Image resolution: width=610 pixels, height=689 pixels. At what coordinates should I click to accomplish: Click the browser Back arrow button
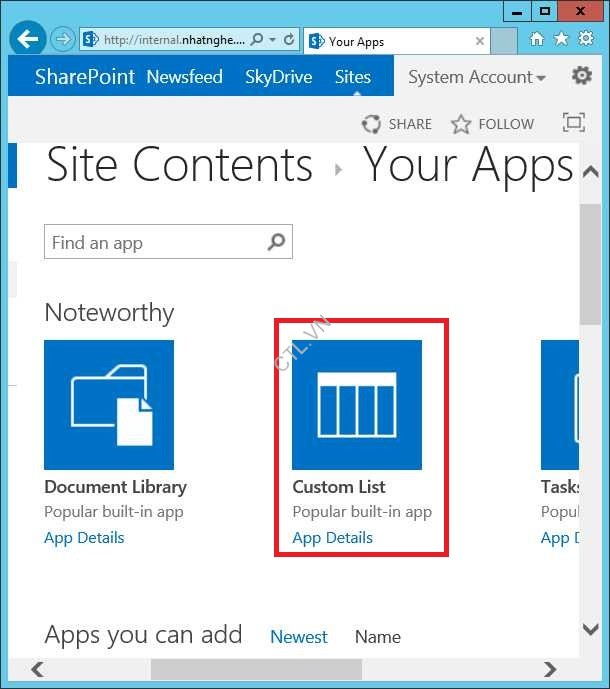coord(28,40)
